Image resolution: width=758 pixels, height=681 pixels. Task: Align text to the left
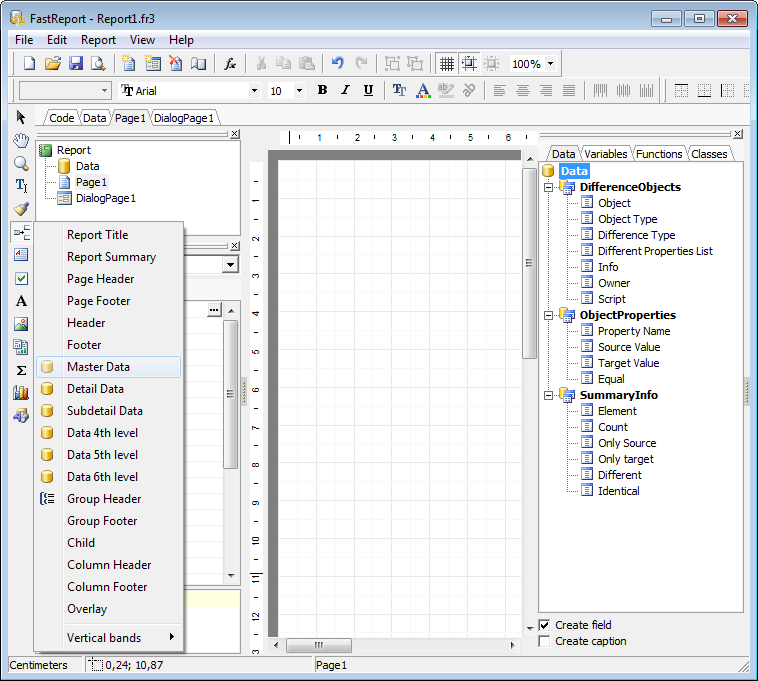499,90
